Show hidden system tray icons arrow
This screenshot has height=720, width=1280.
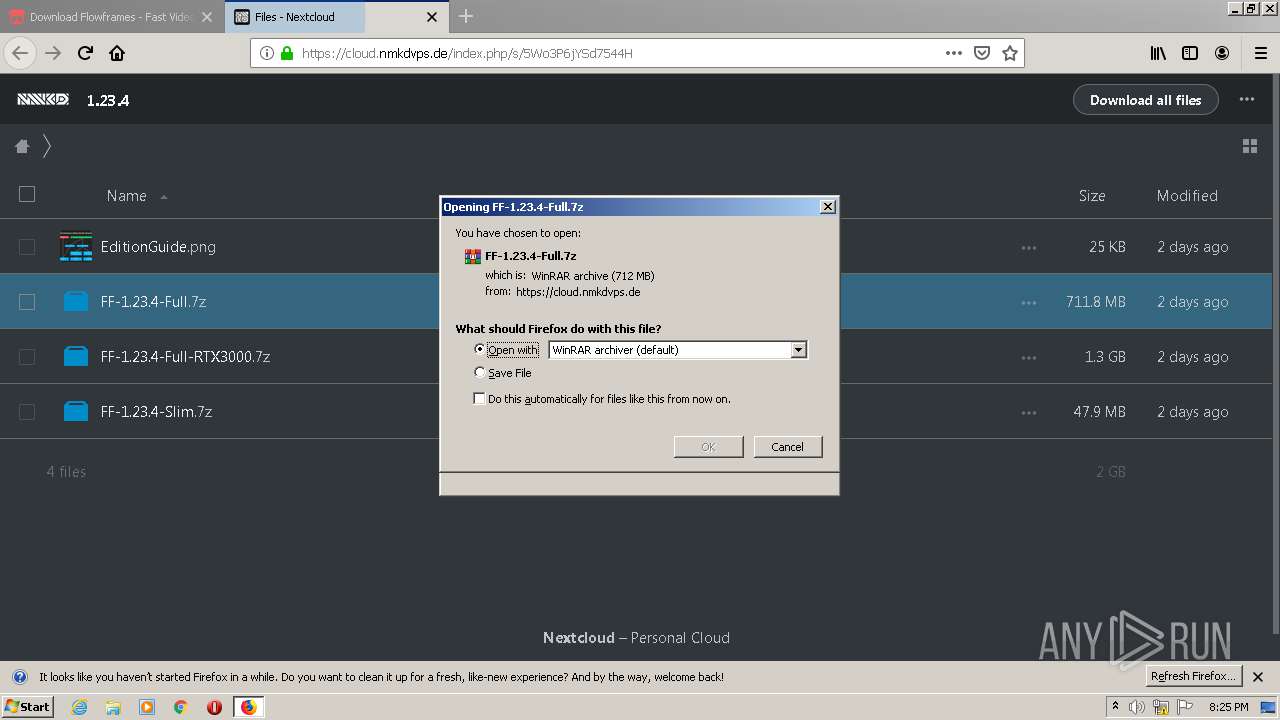[x=1116, y=707]
